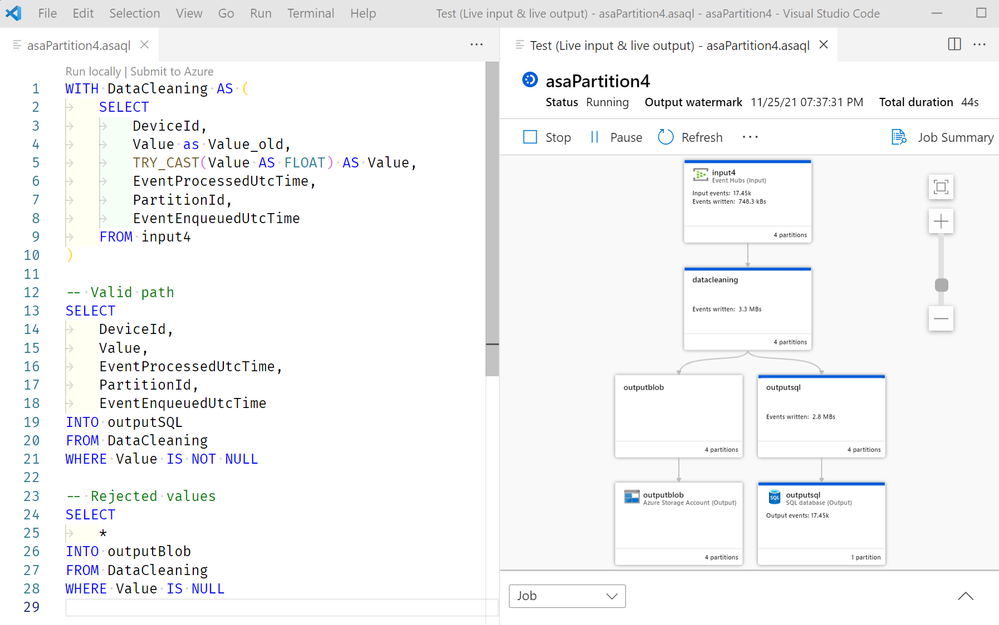Click the '-- Rejected values' comment

coord(140,496)
